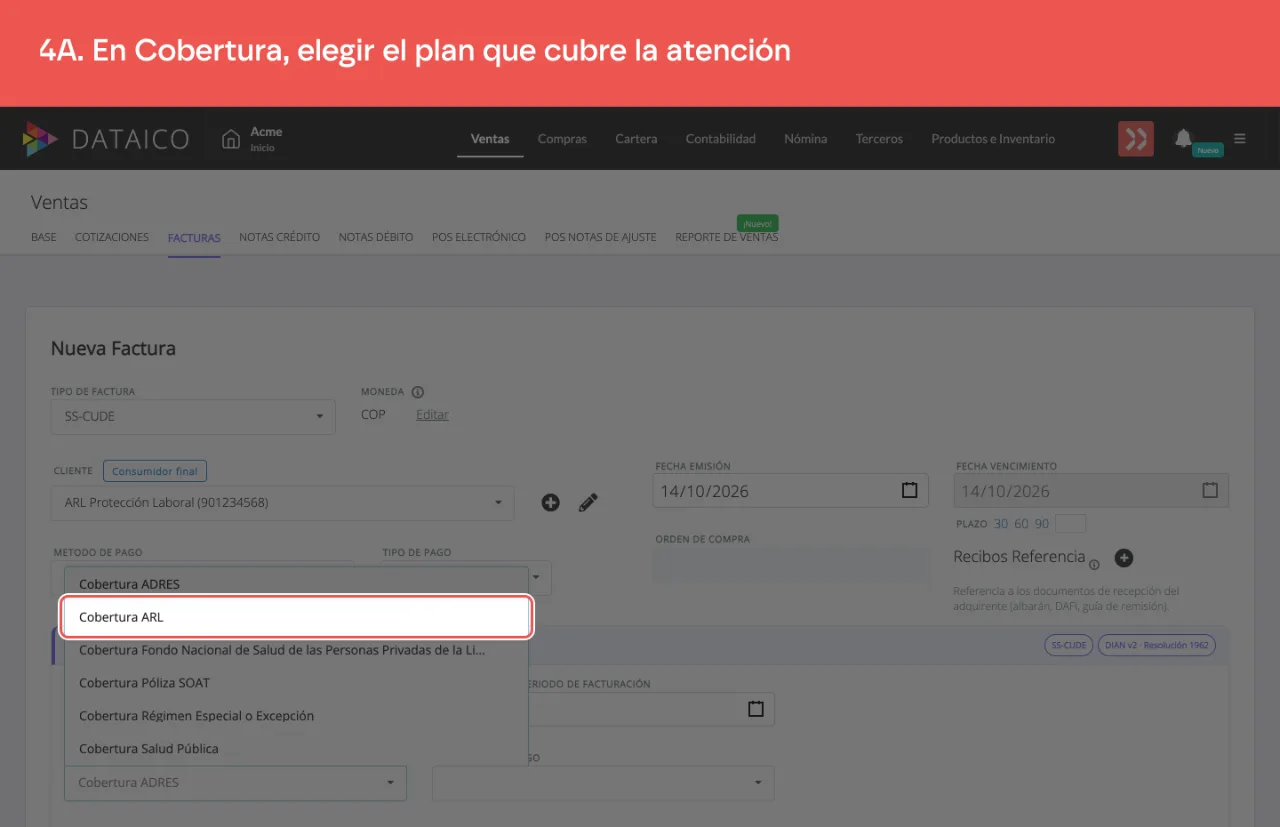Open the hamburger menu
The width and height of the screenshot is (1280, 827).
point(1240,139)
